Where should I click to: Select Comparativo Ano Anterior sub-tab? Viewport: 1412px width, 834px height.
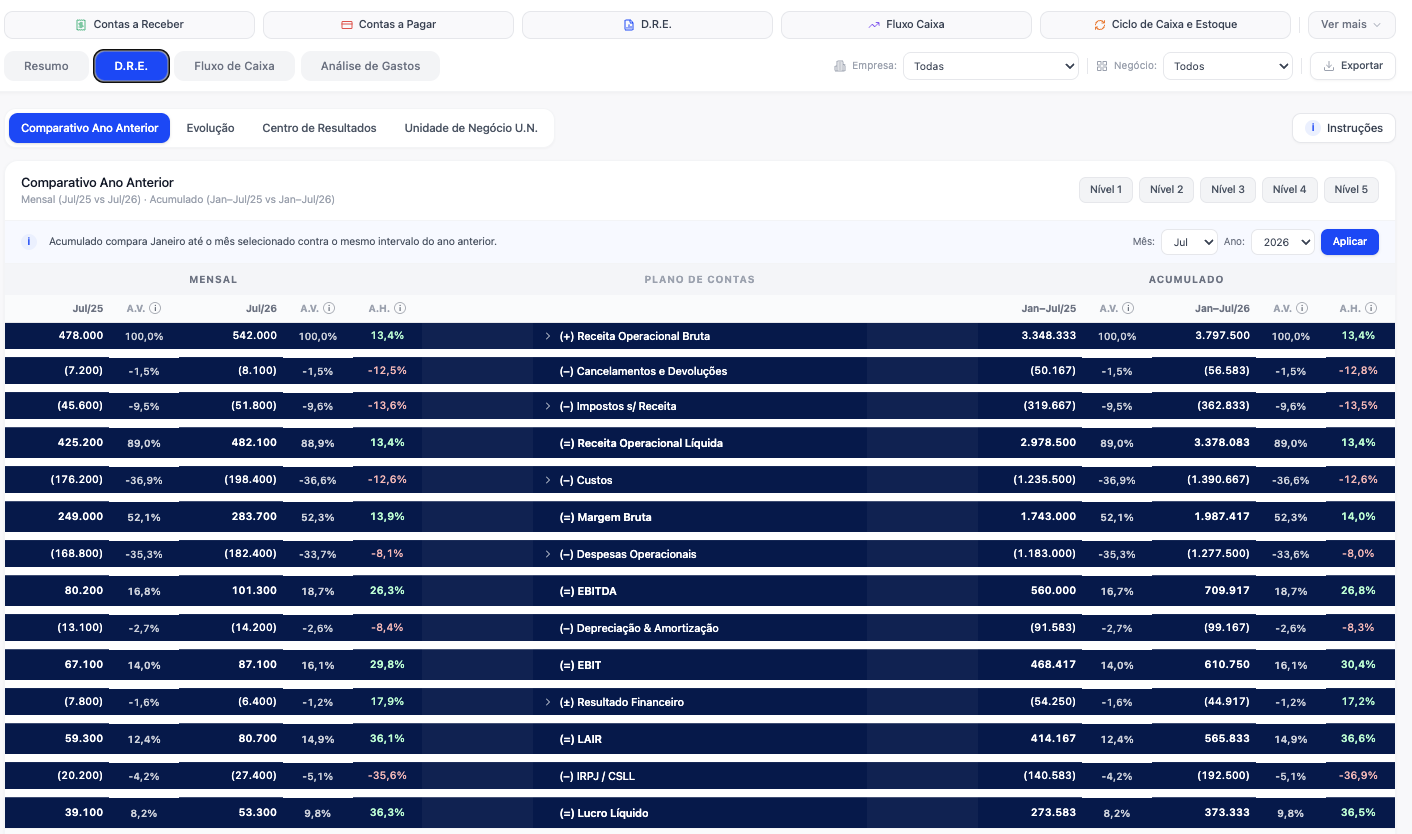pos(90,128)
